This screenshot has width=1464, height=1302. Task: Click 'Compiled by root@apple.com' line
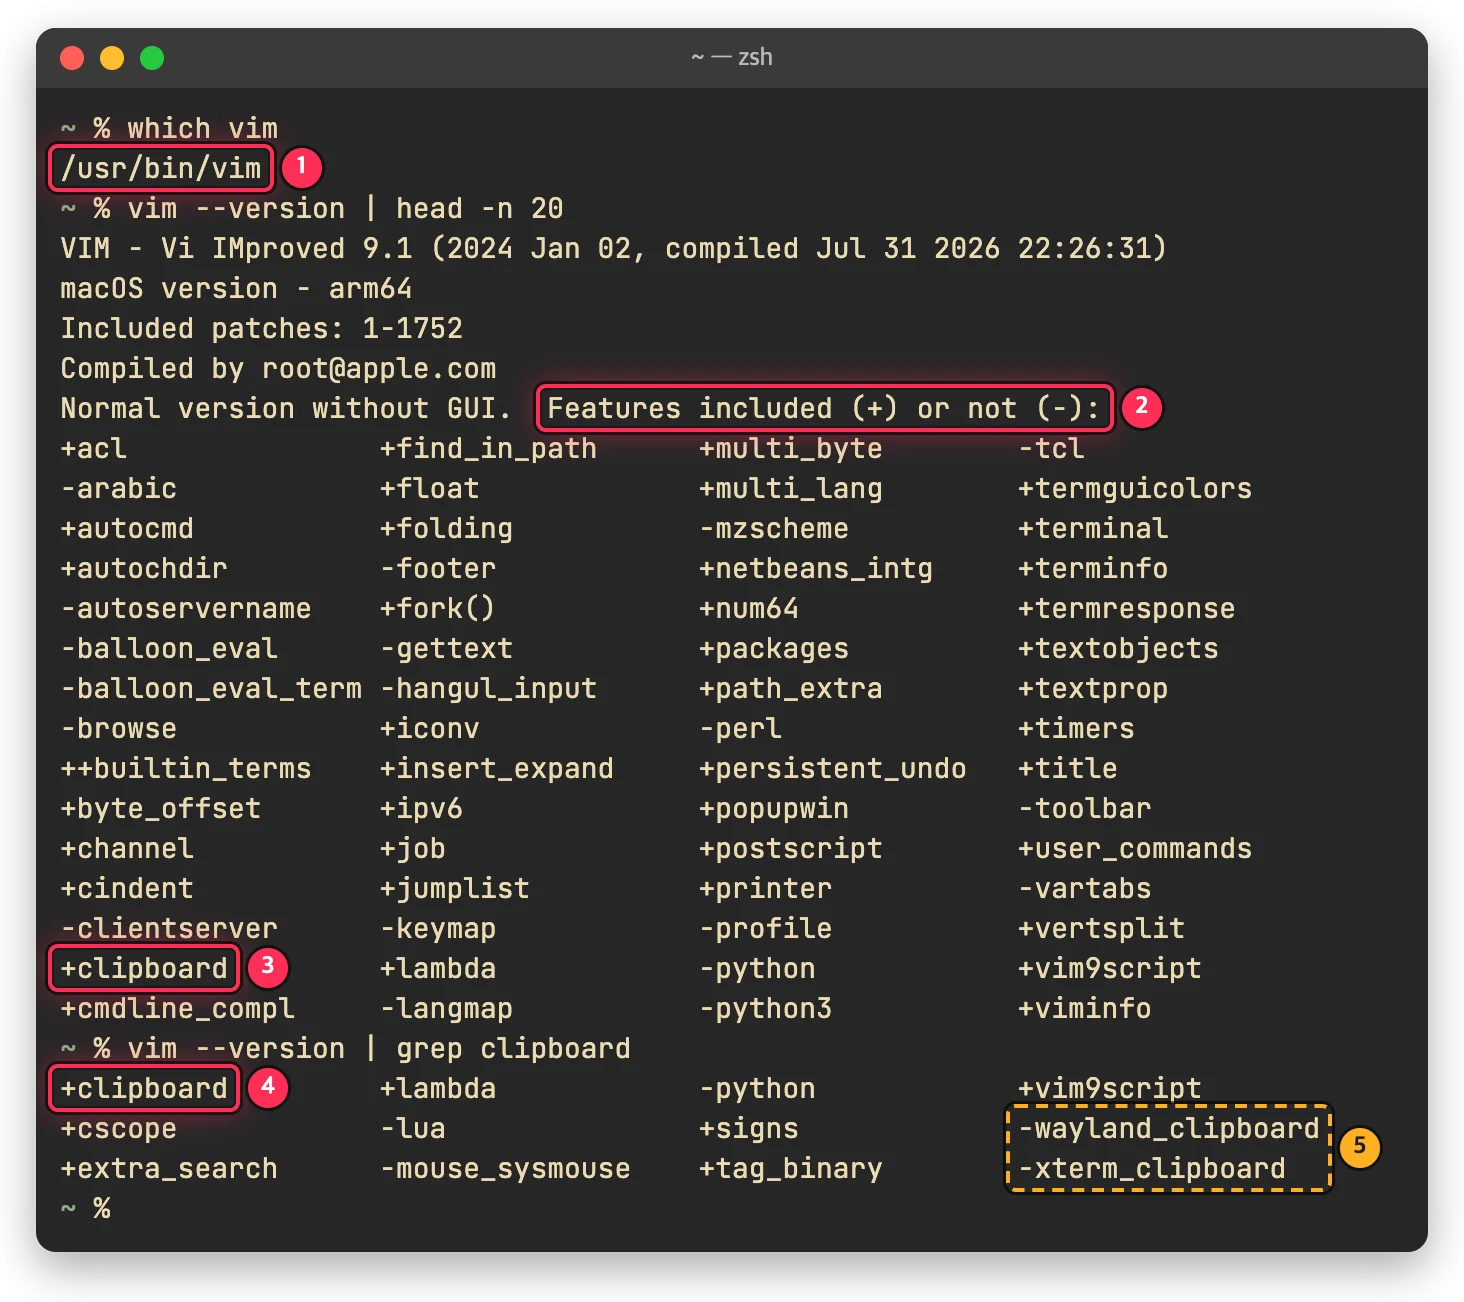pyautogui.click(x=278, y=368)
